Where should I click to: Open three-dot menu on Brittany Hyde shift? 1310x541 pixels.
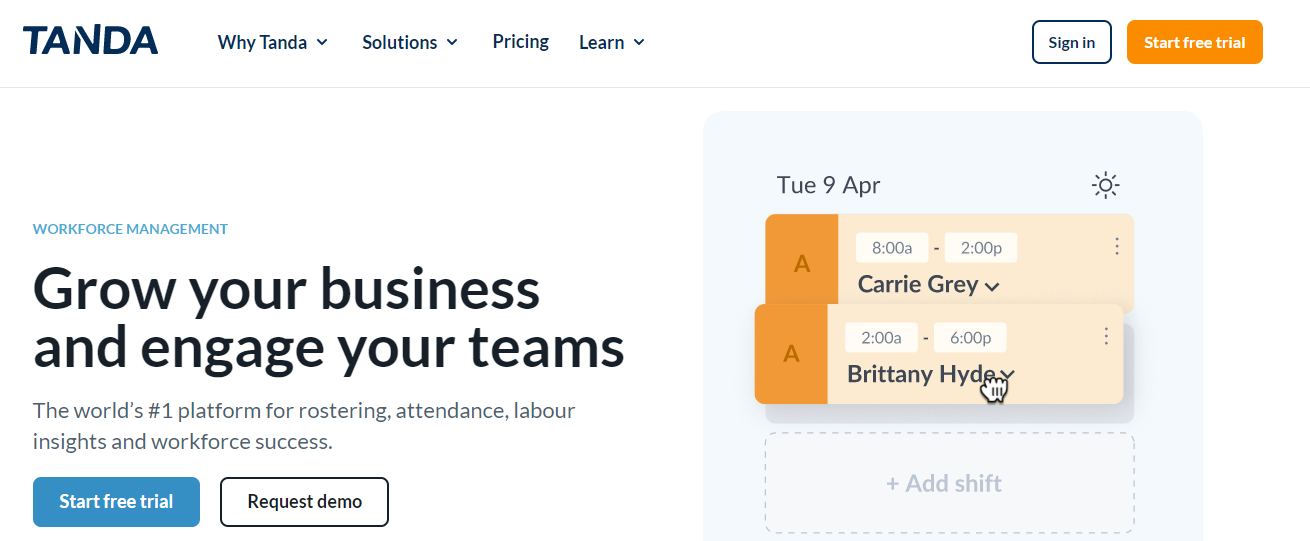tap(1106, 336)
